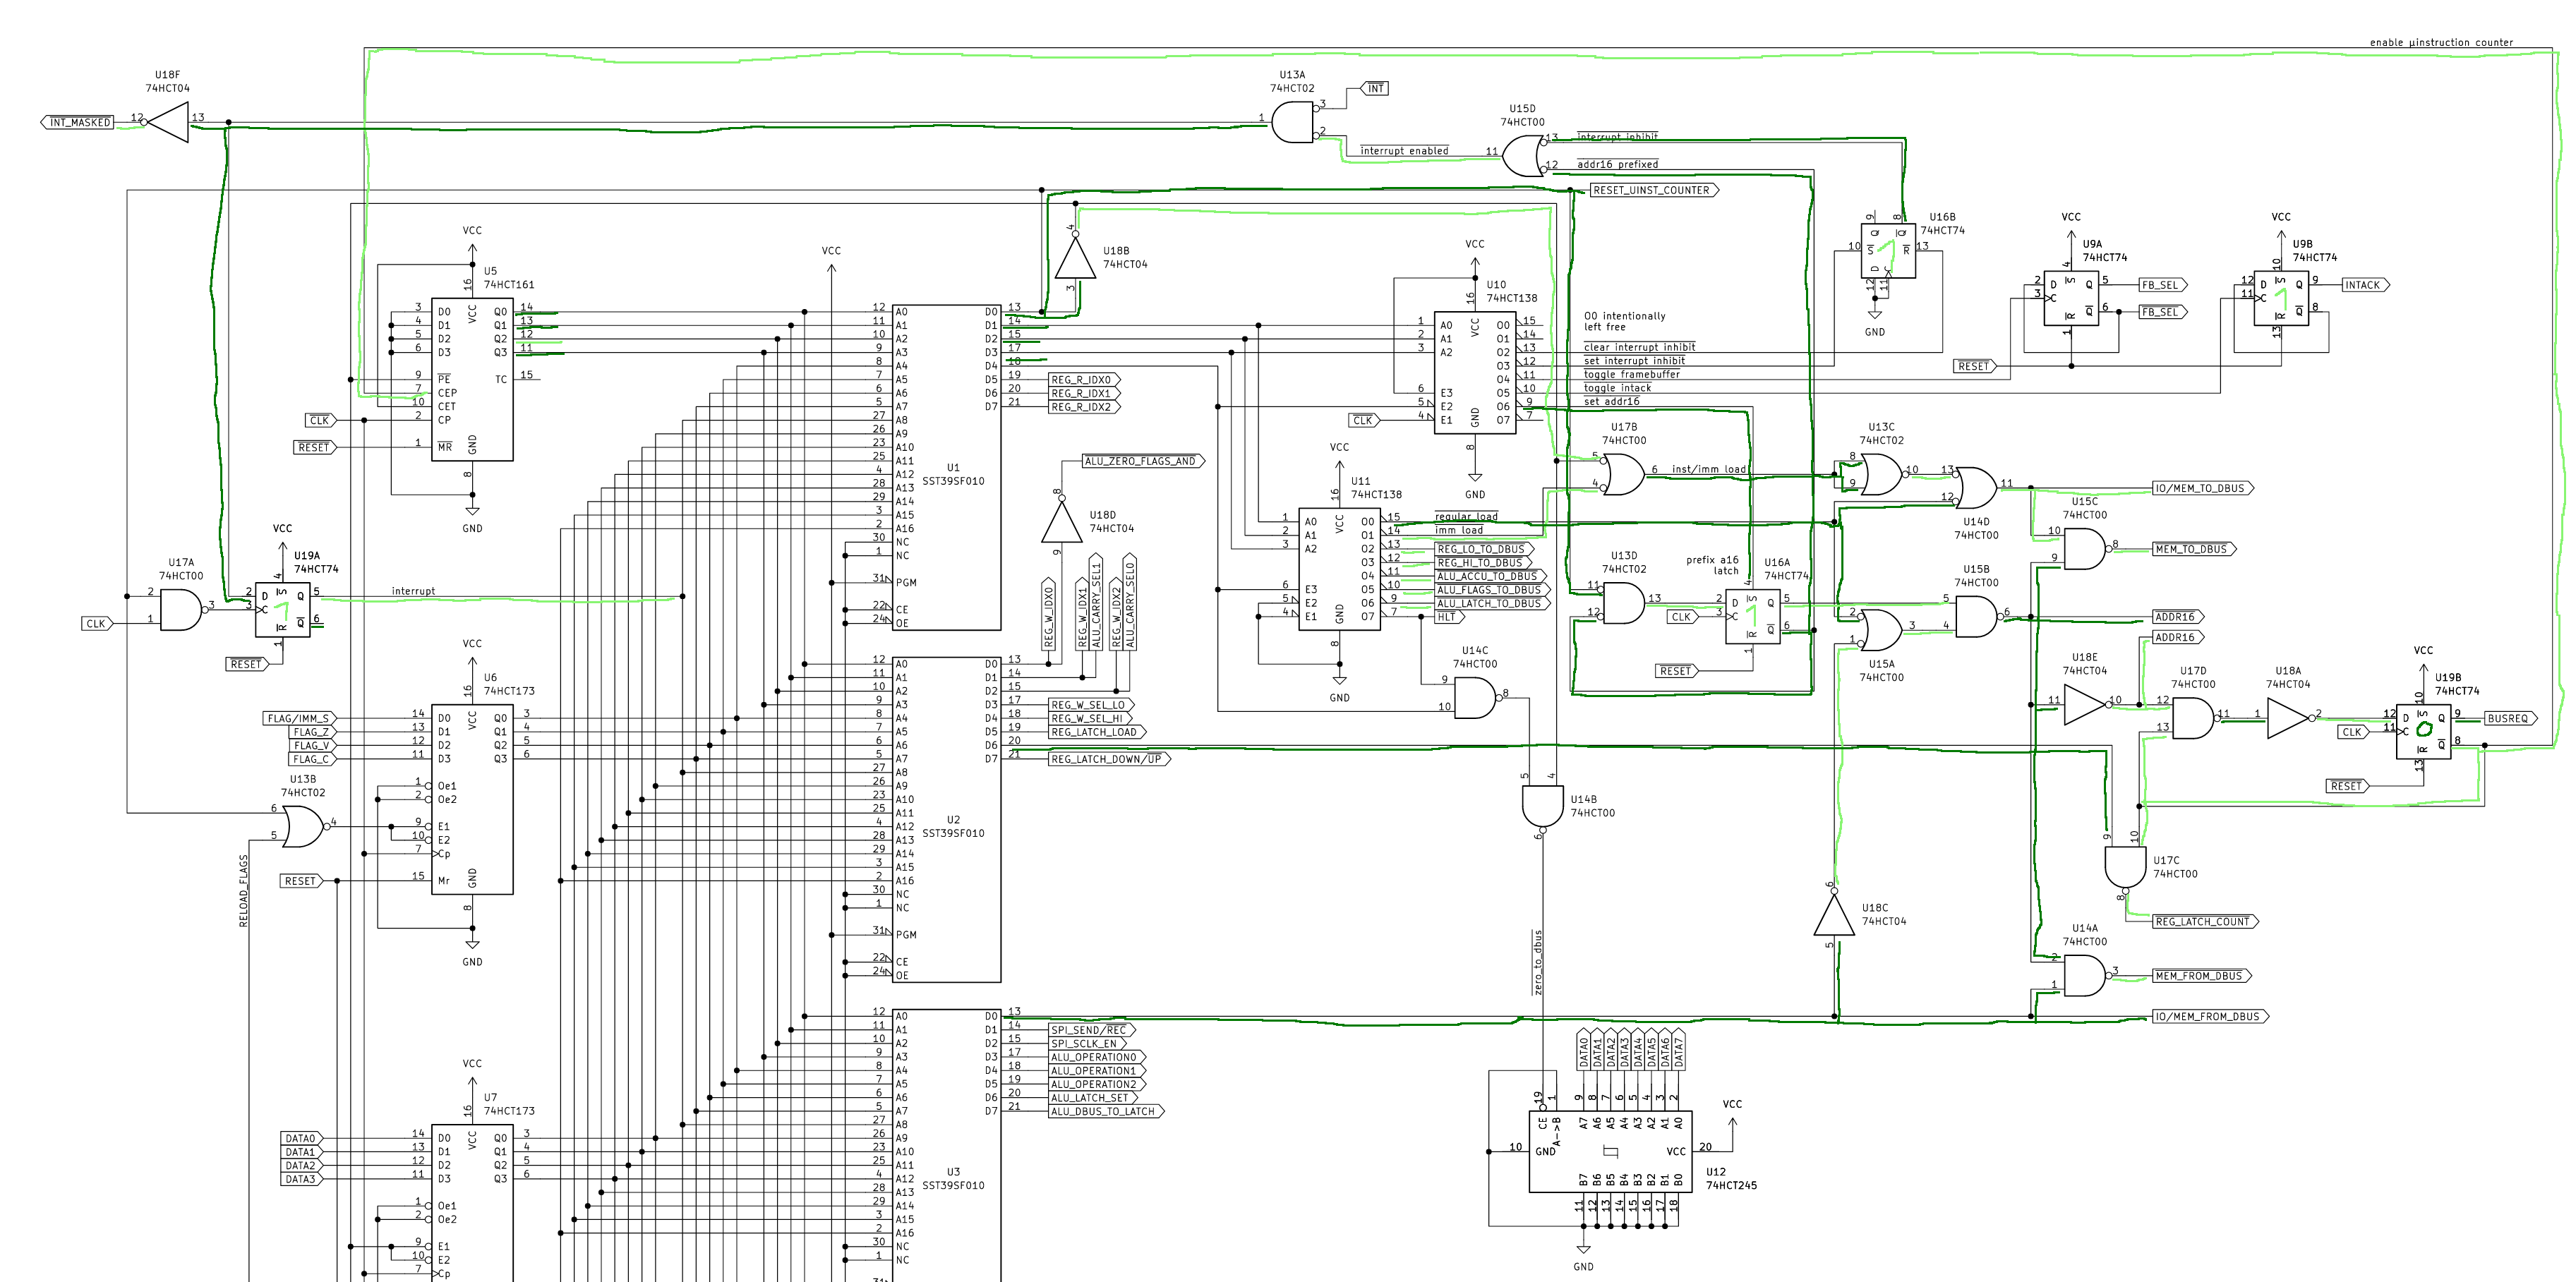This screenshot has height=1282, width=2576.
Task: Click the BUSREQ output label
Action: coord(2510,718)
